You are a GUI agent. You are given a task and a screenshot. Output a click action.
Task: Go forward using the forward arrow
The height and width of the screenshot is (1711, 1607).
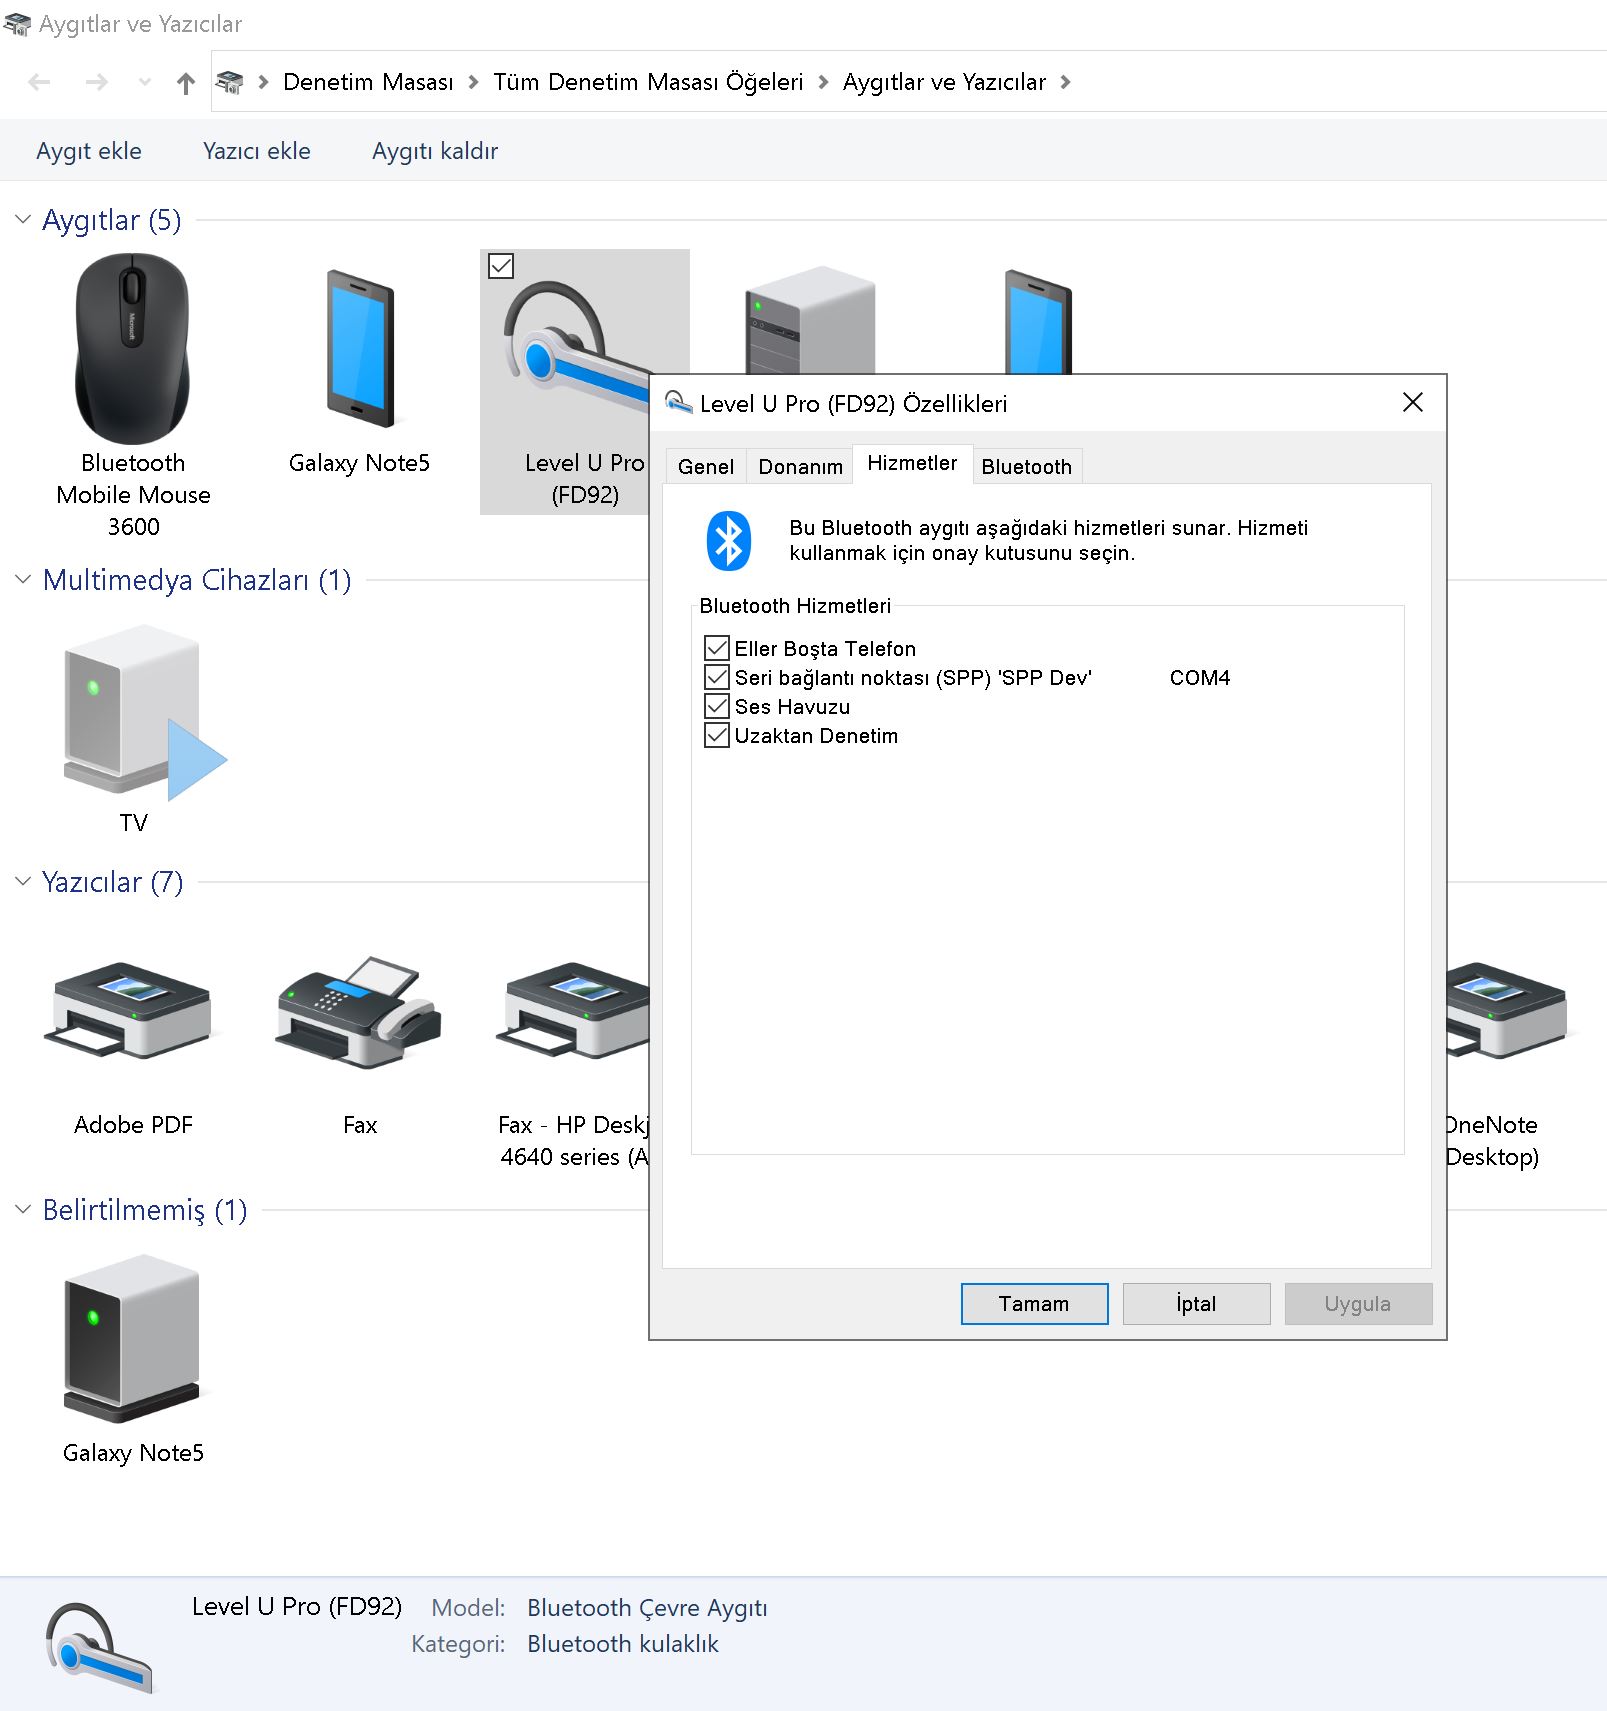(x=96, y=82)
